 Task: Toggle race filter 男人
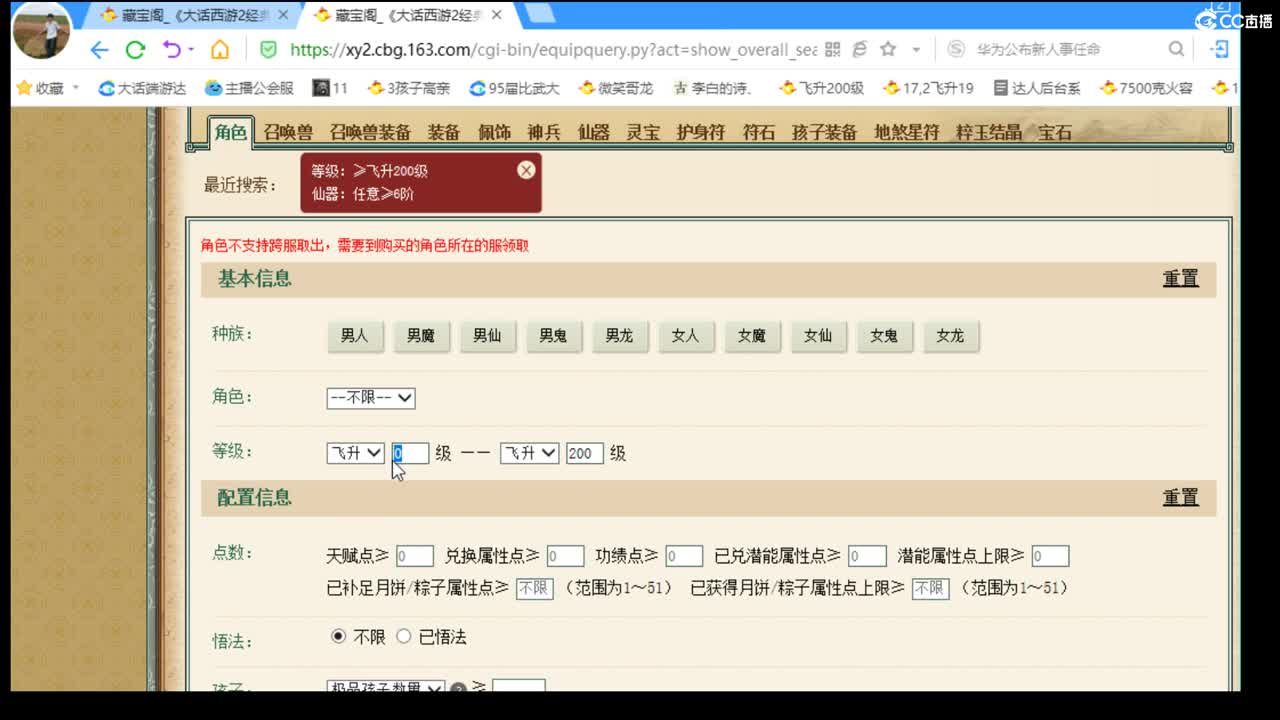[x=355, y=336]
